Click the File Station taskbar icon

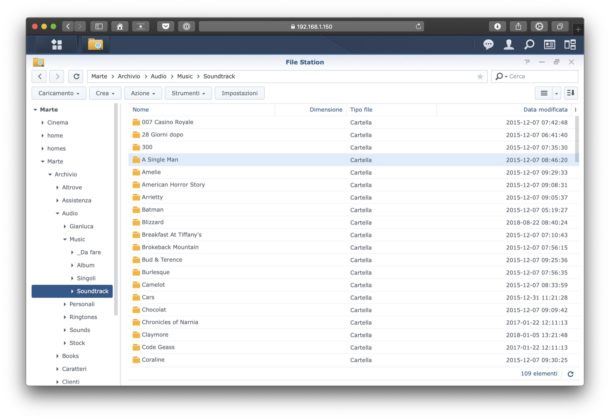point(95,44)
